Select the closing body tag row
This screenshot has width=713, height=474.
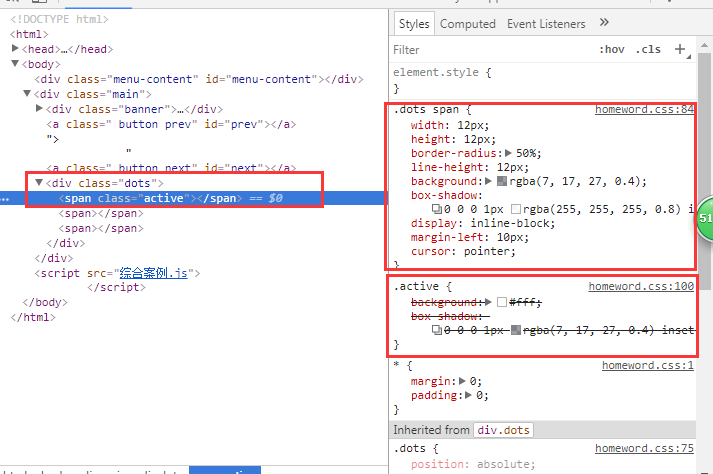(45, 303)
